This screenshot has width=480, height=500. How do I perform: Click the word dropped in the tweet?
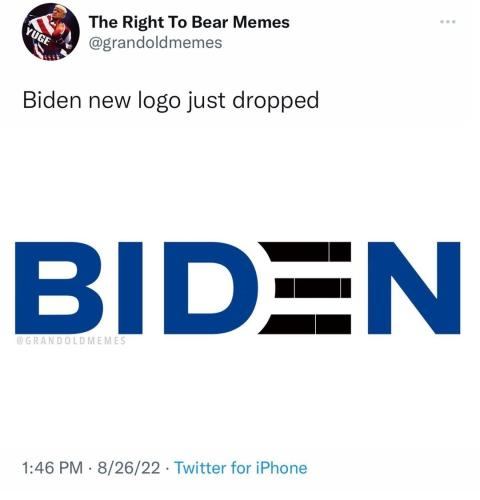[276, 101]
